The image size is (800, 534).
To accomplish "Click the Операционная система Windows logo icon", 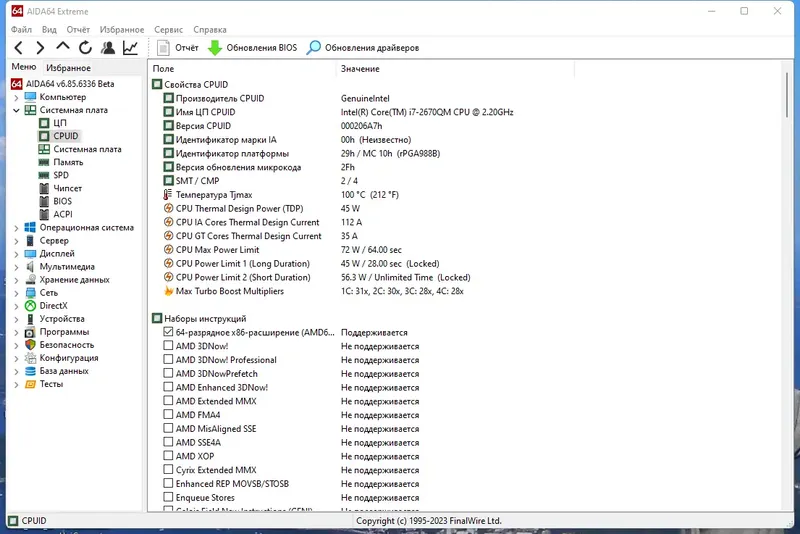I will pyautogui.click(x=31, y=227).
